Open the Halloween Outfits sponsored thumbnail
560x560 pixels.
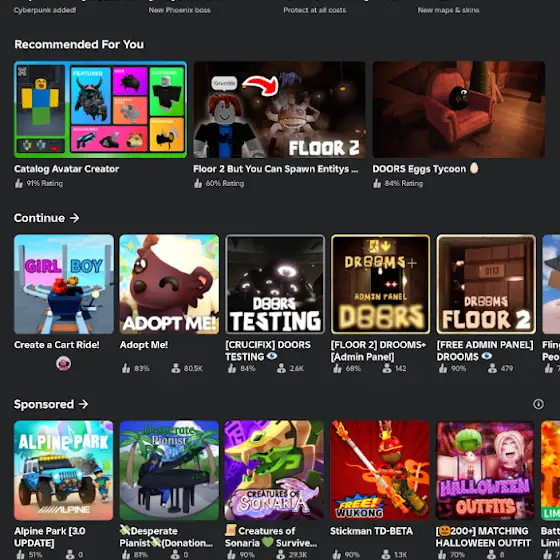click(x=486, y=470)
